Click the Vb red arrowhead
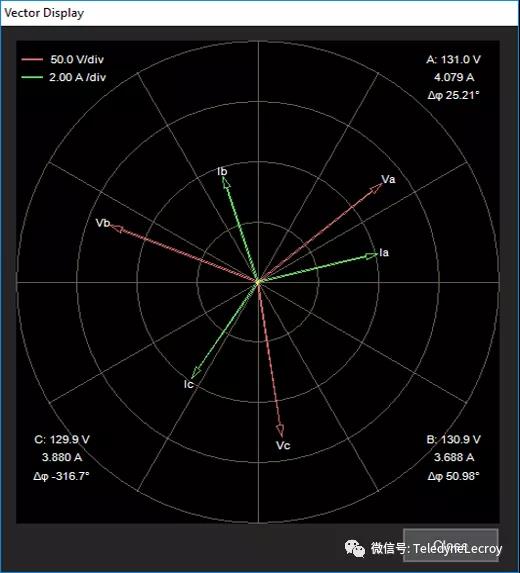The height and width of the screenshot is (573, 520). pyautogui.click(x=116, y=228)
